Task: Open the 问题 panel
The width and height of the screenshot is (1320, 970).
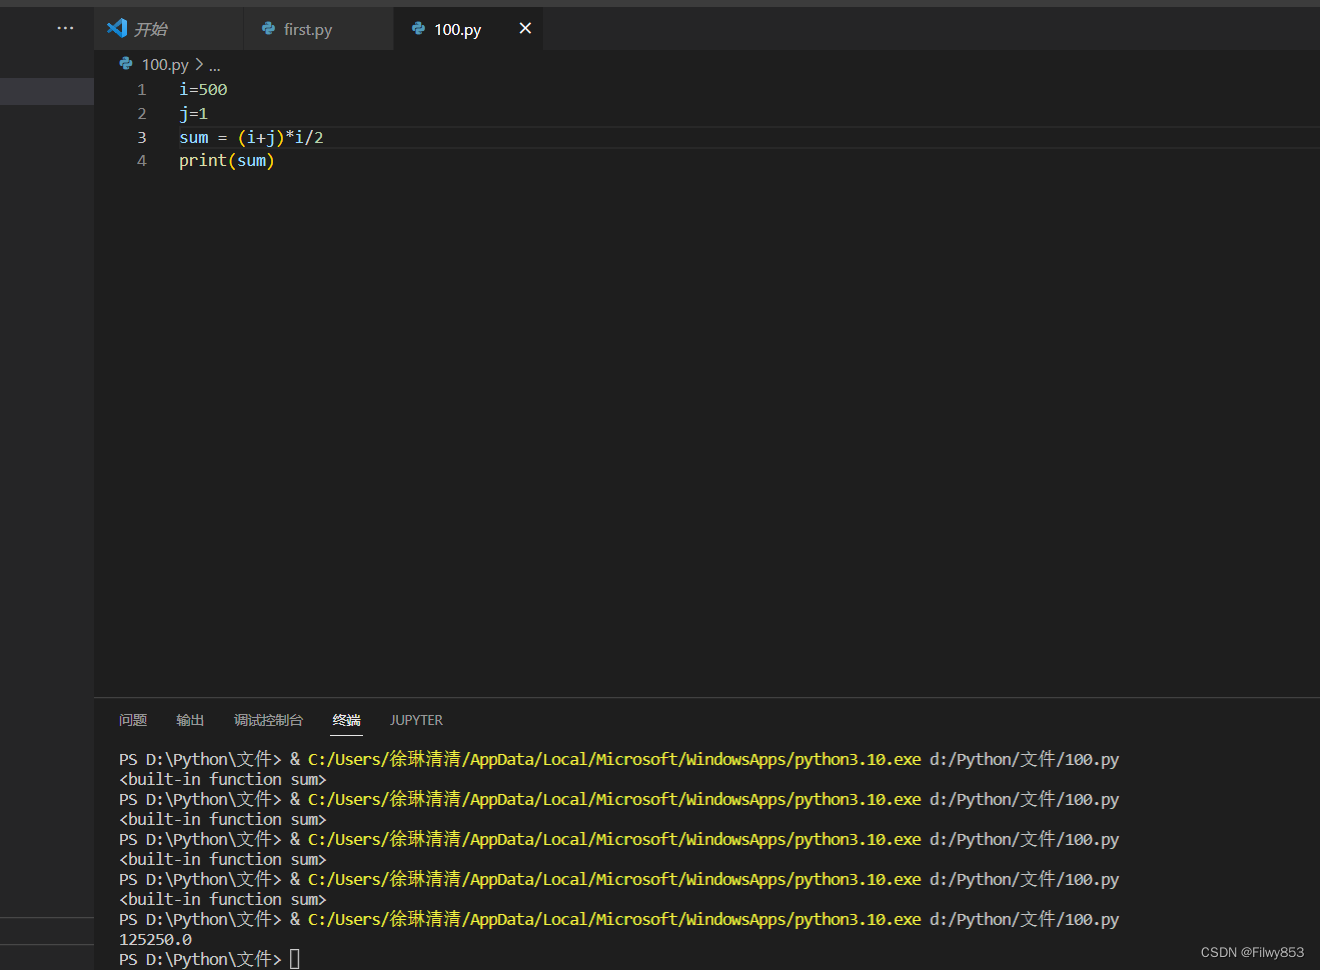Action: pyautogui.click(x=133, y=720)
